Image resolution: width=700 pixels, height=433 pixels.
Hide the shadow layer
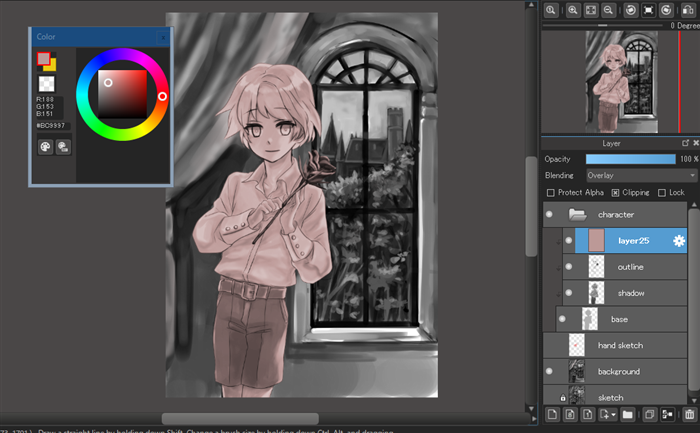tap(568, 293)
